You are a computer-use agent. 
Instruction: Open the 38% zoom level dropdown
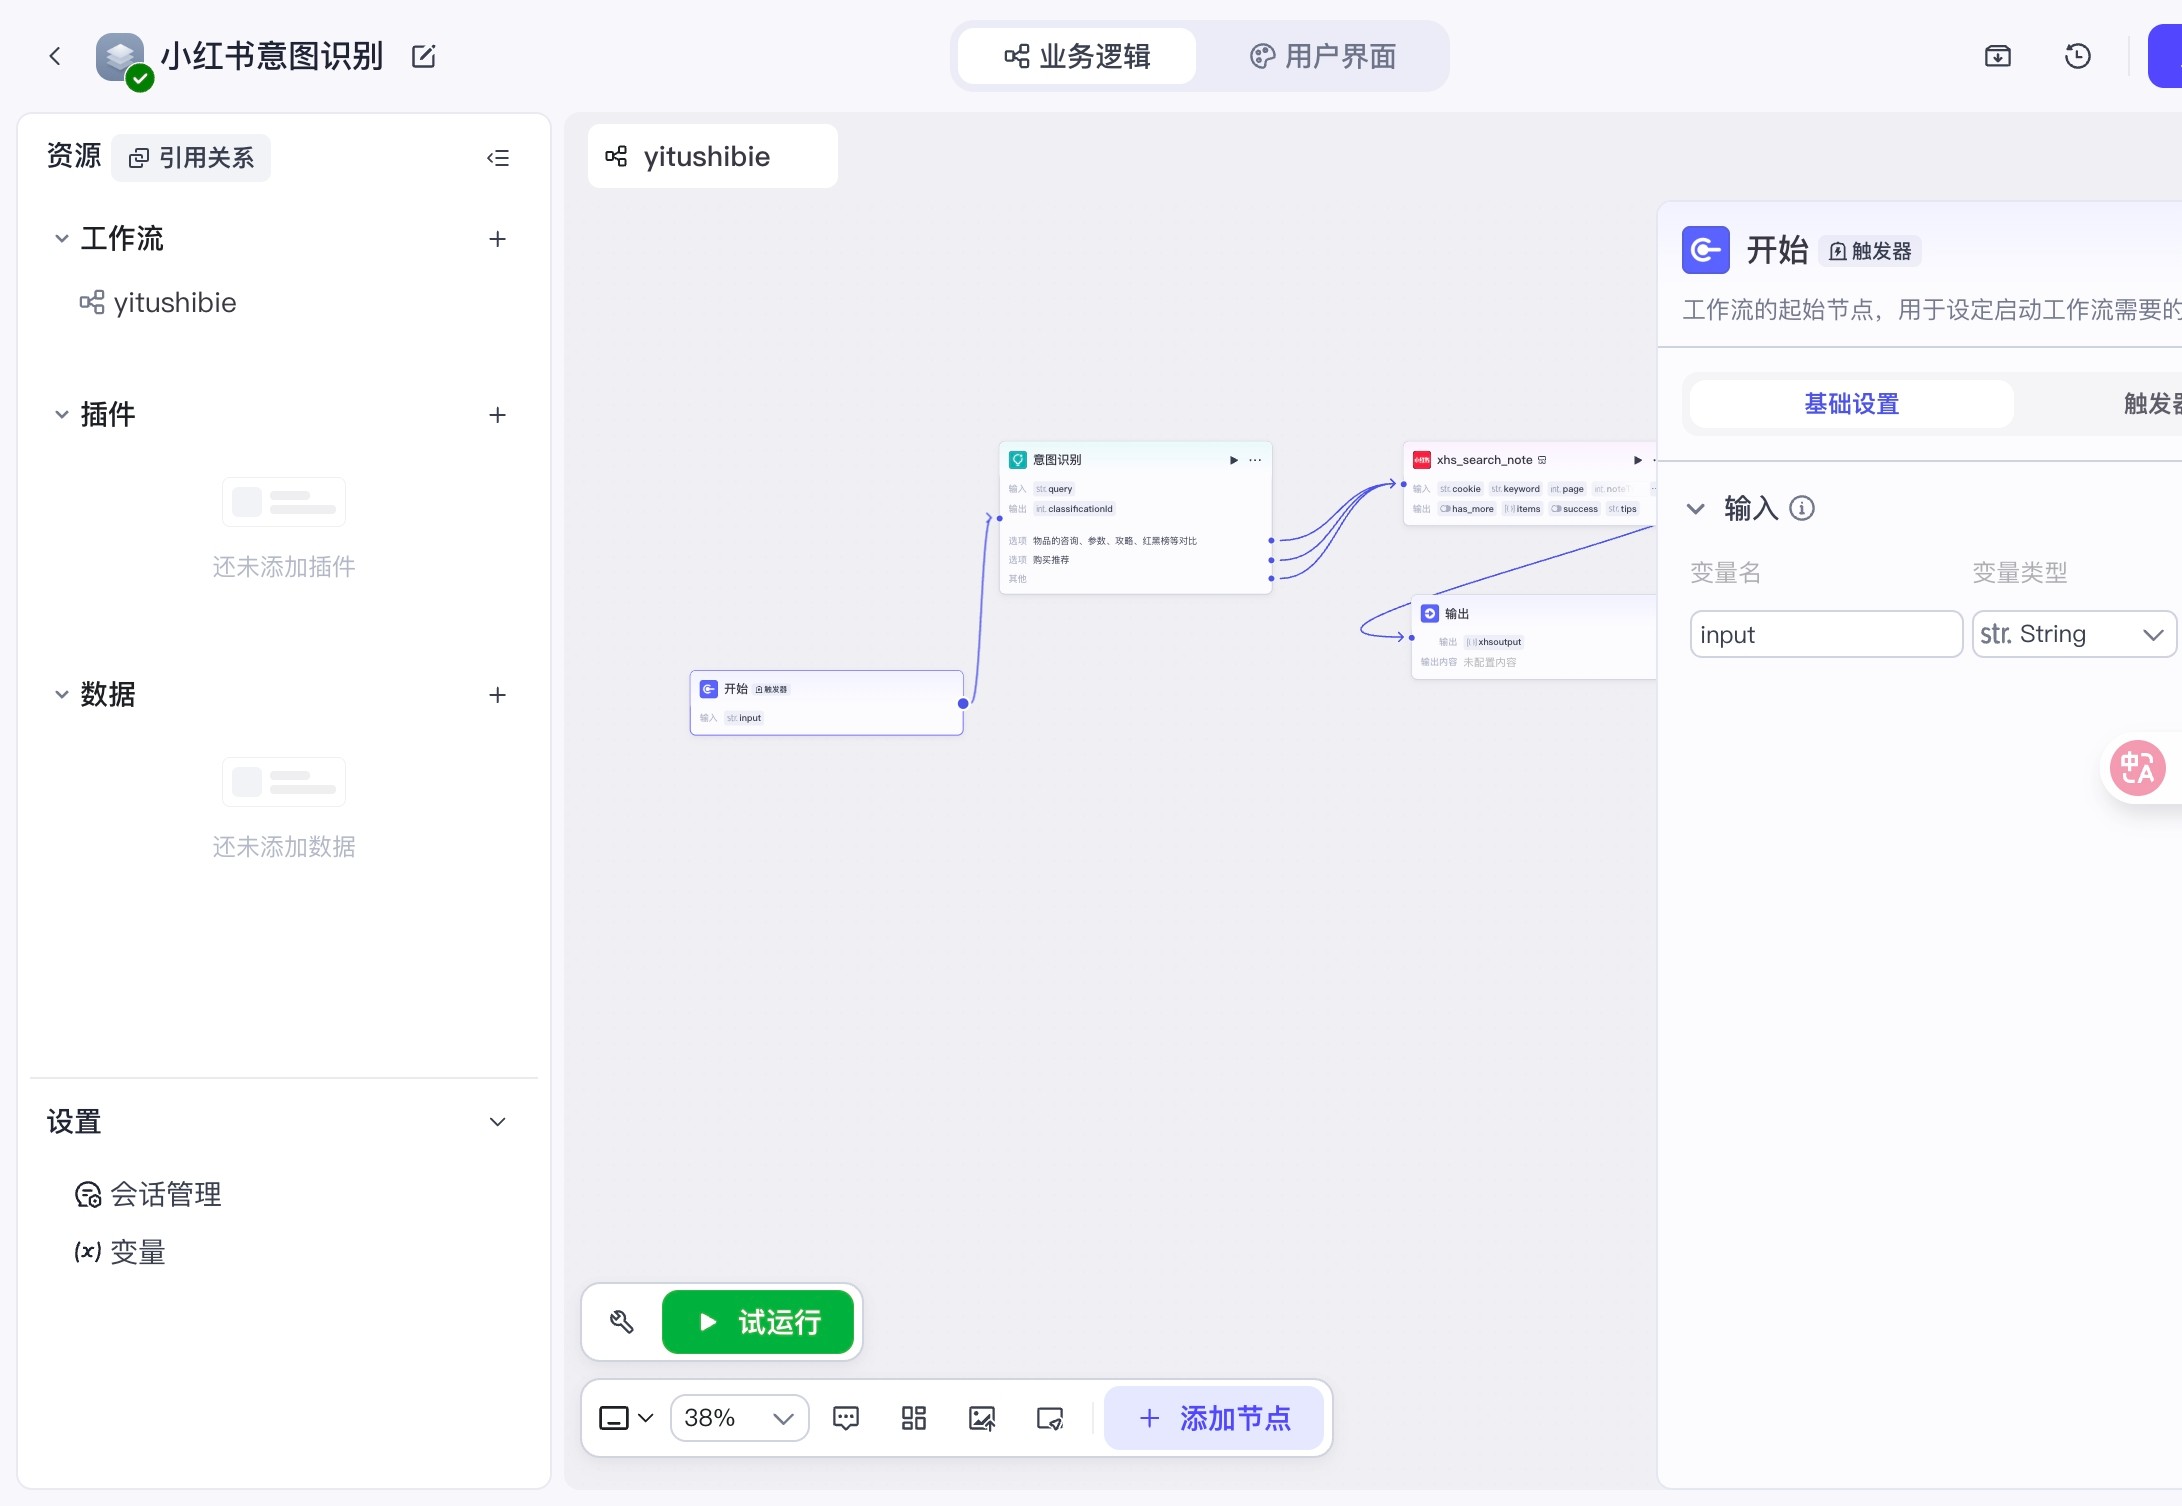pos(739,1418)
